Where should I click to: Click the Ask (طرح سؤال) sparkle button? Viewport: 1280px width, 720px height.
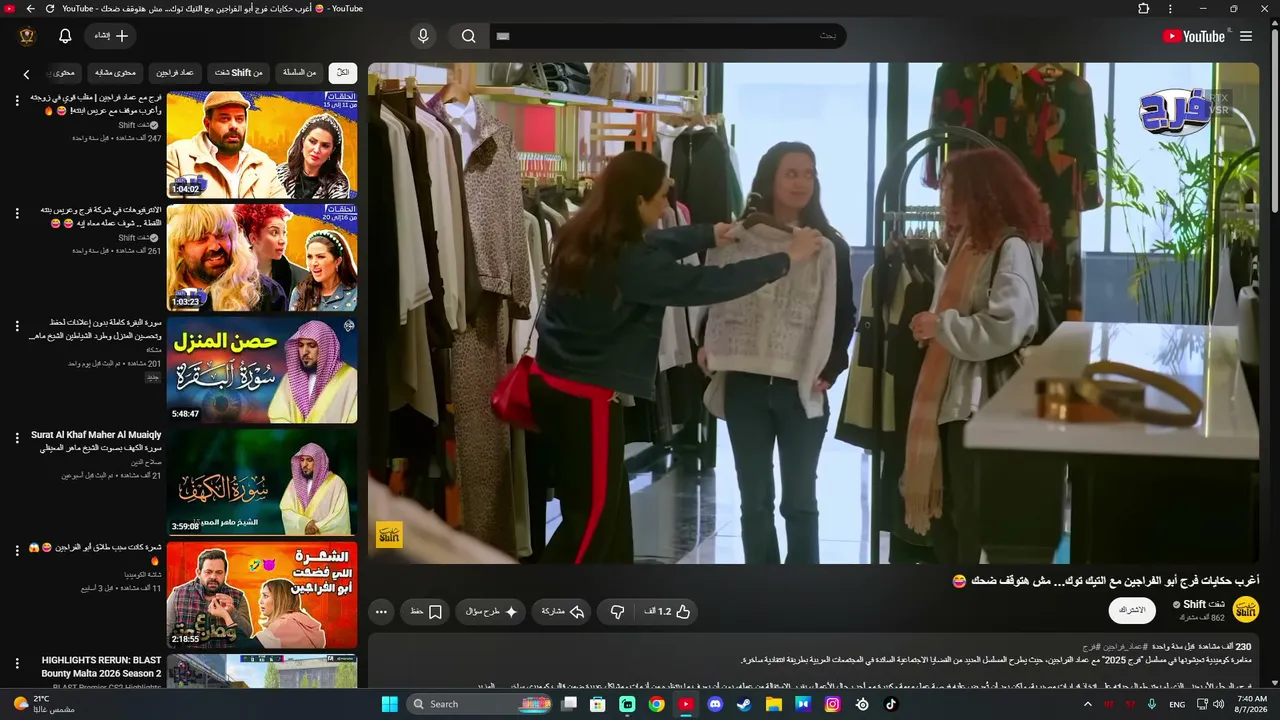(x=491, y=611)
